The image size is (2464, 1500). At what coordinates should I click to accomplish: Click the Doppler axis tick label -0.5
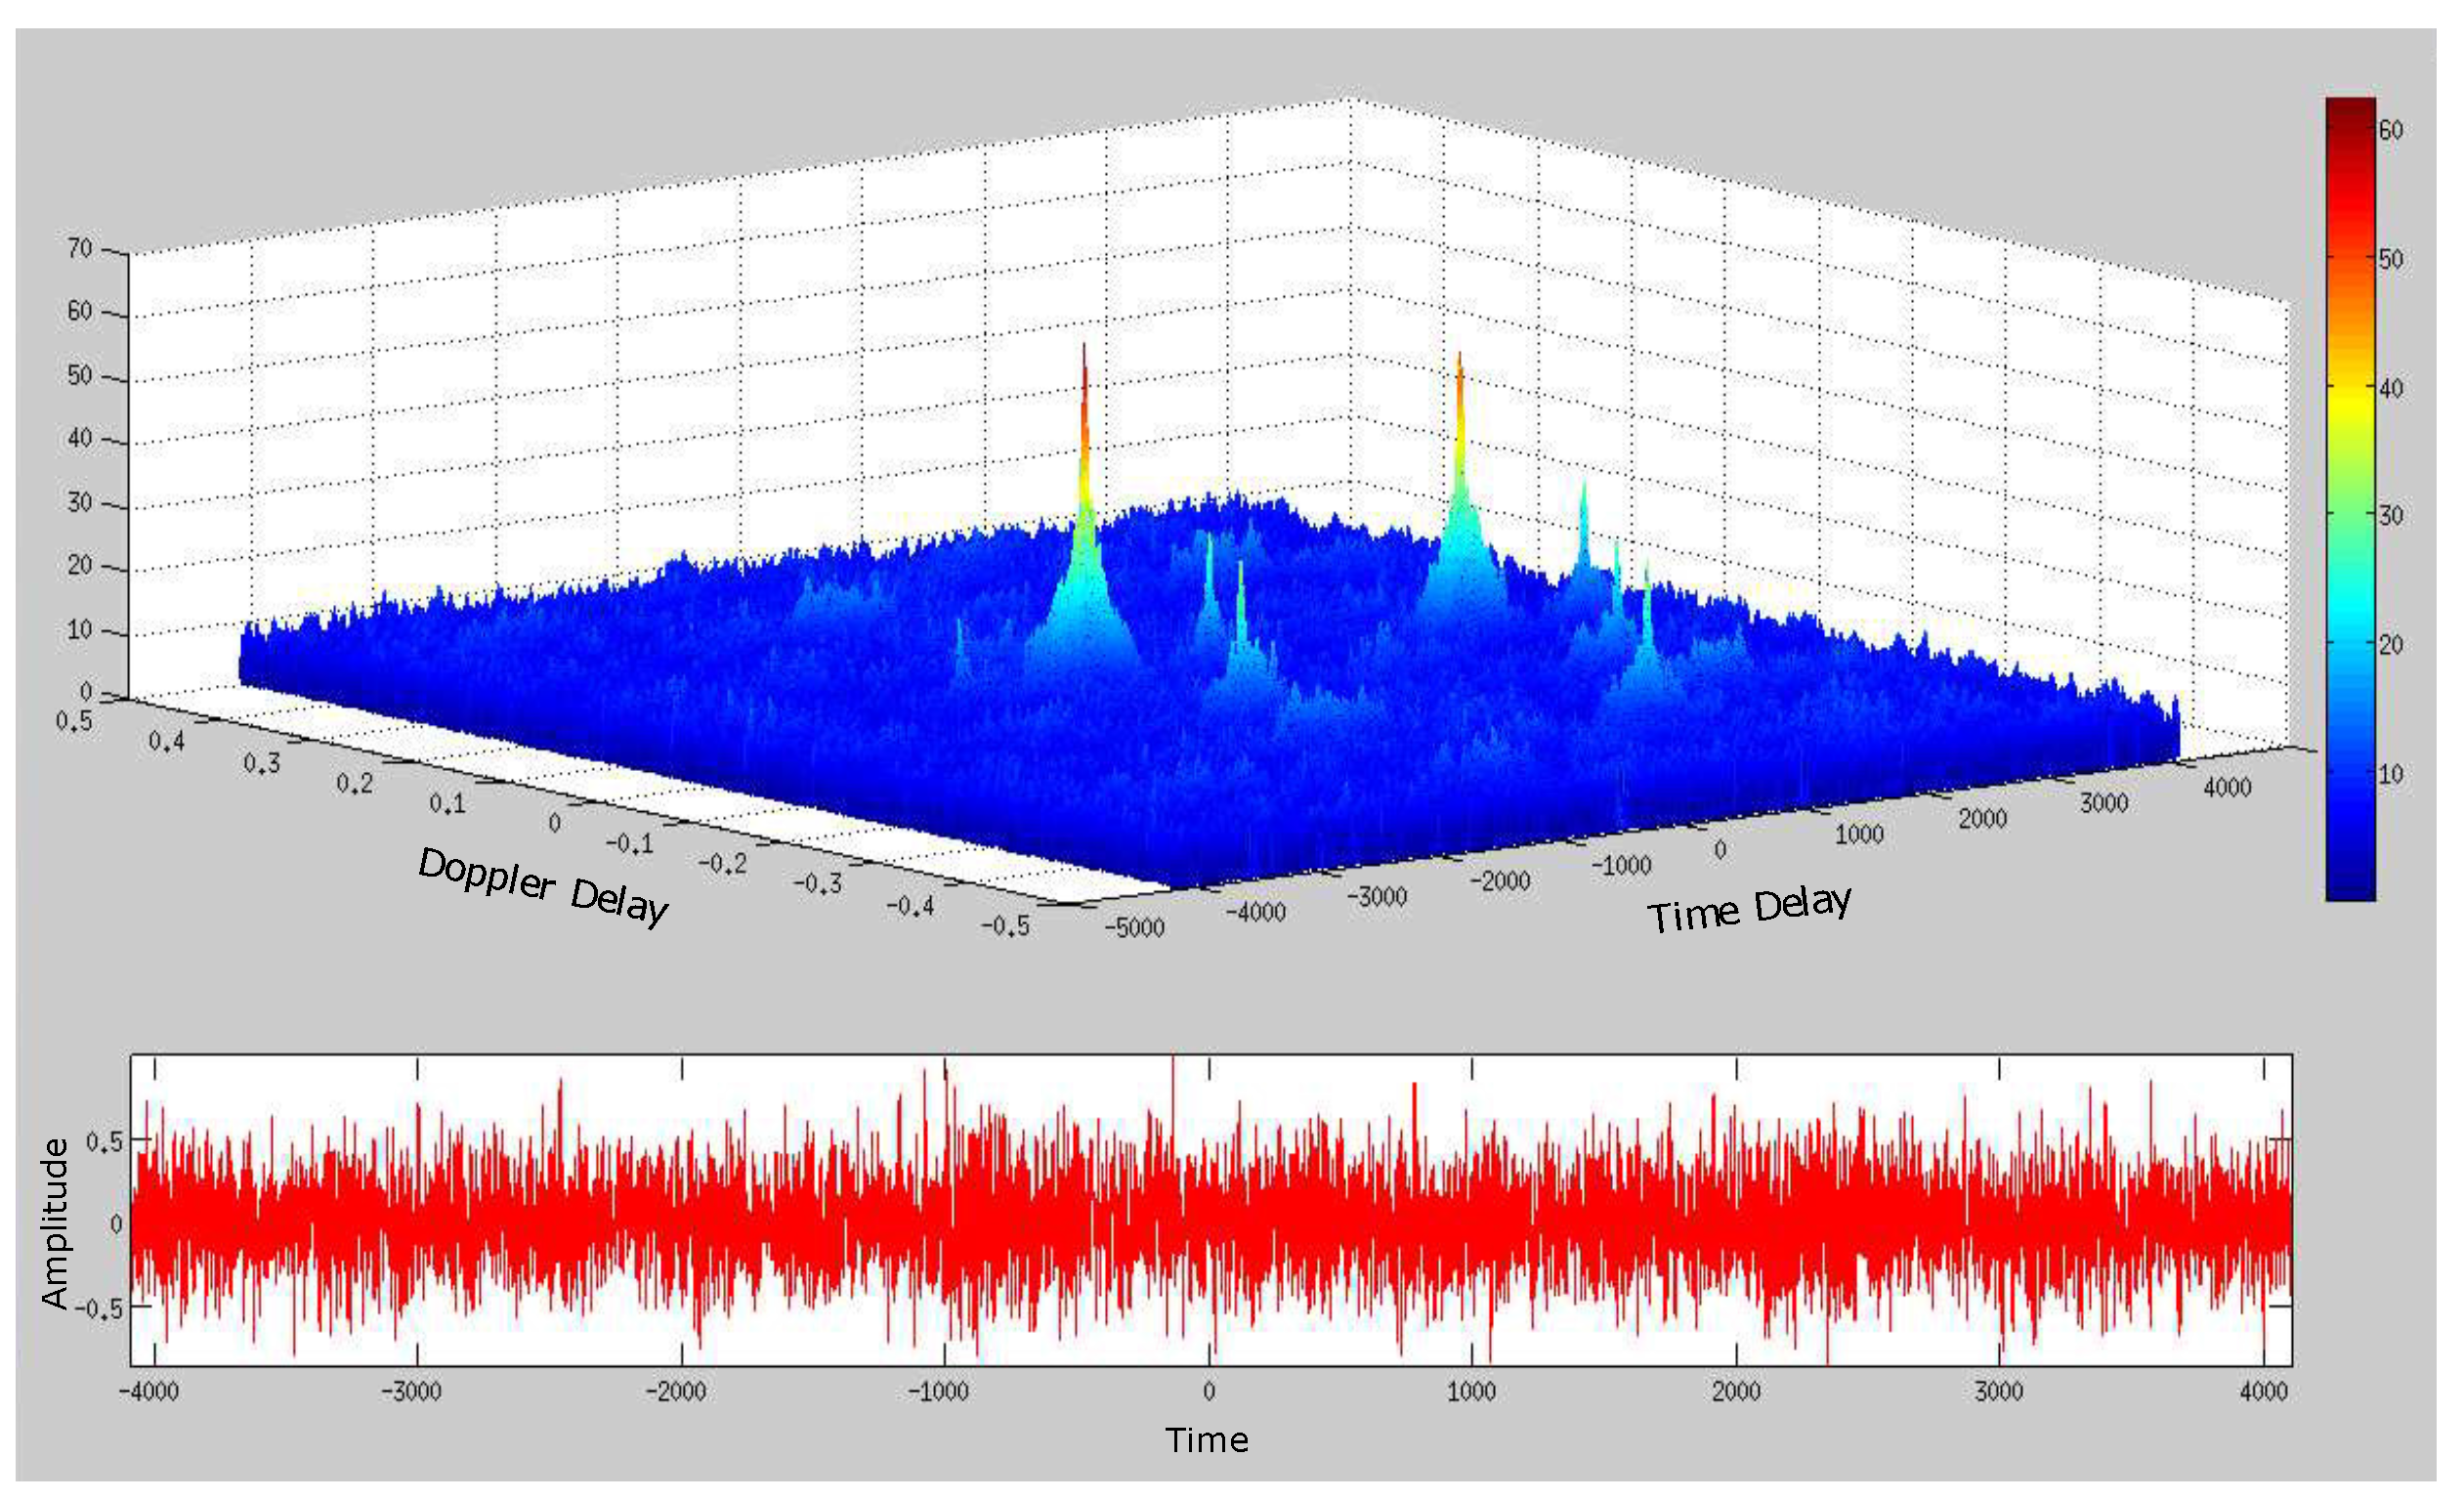(1005, 927)
